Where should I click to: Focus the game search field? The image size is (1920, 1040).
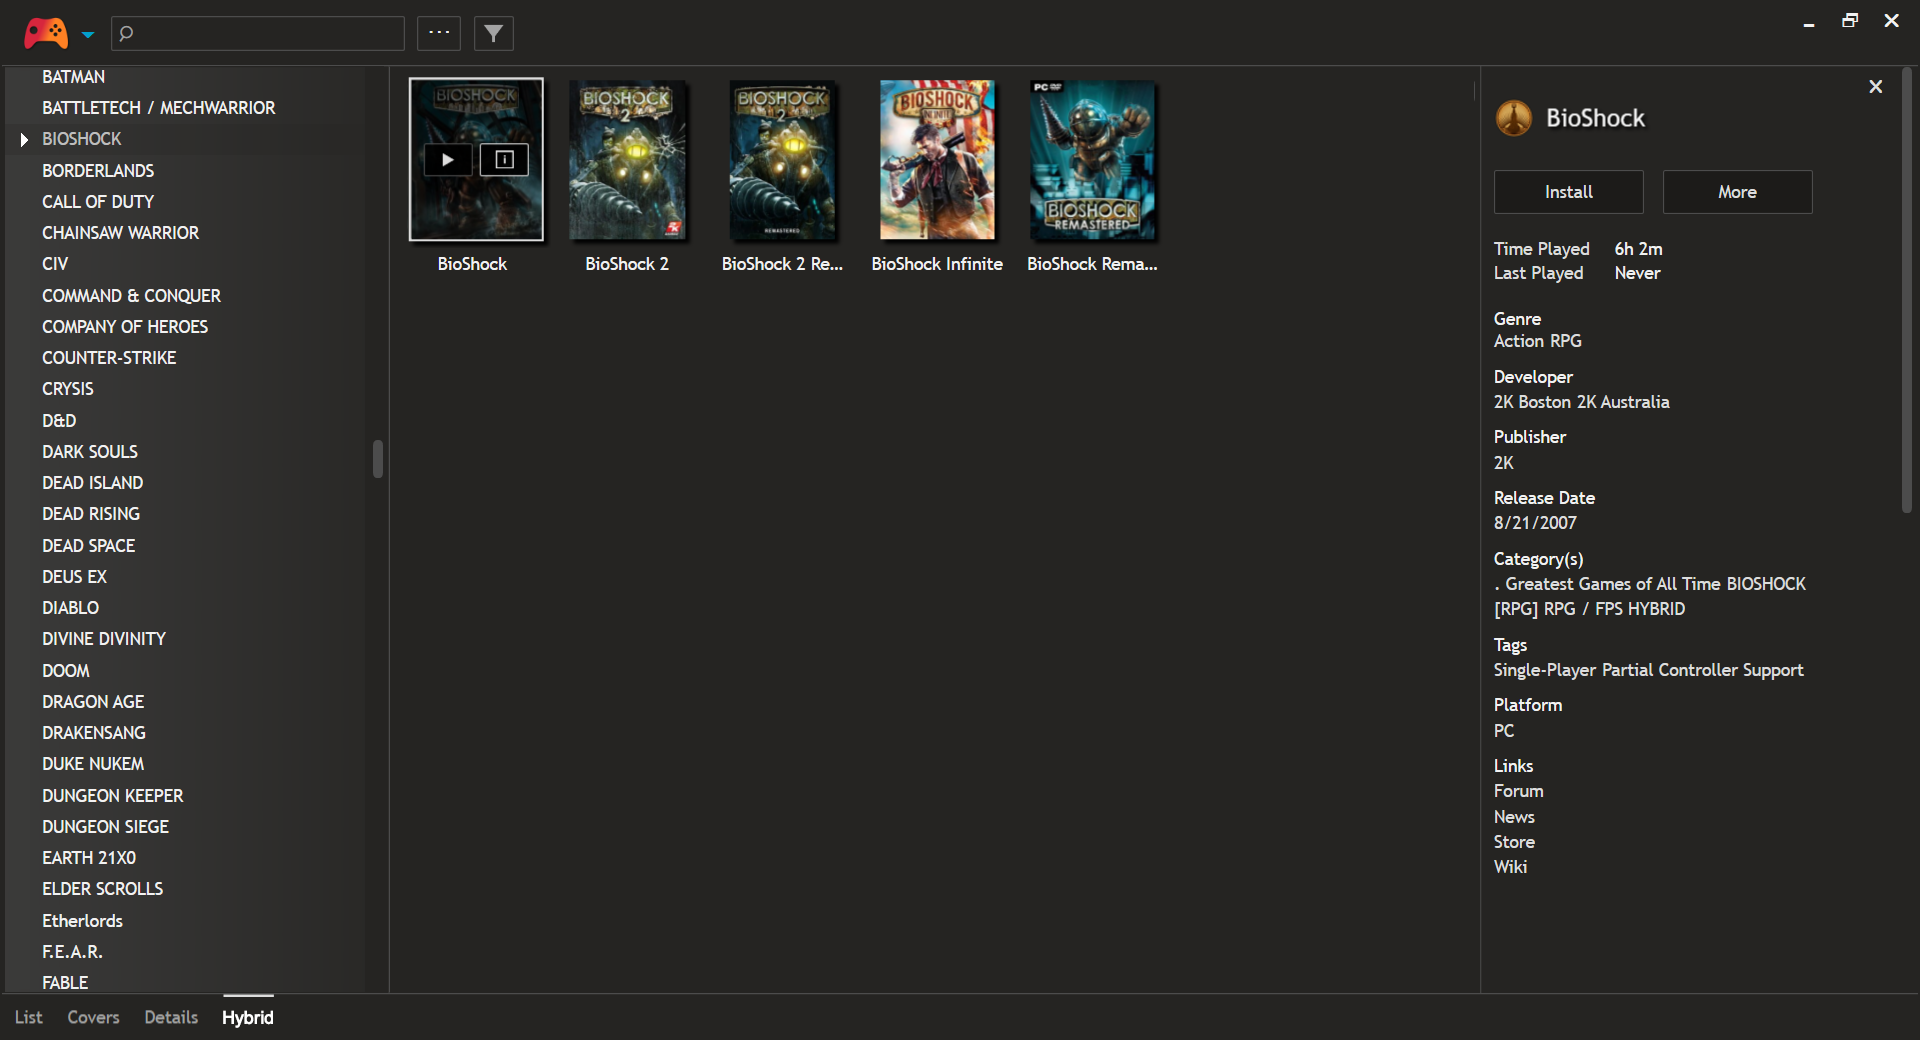point(258,33)
